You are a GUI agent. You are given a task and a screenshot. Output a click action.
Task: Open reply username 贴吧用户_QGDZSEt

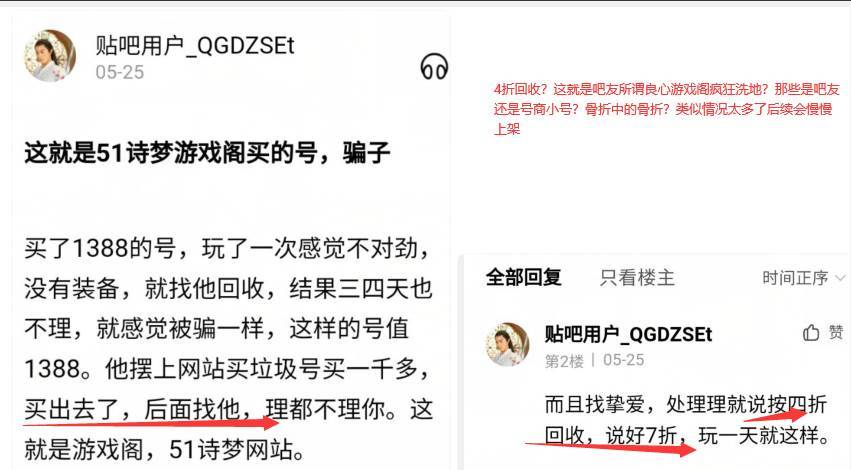click(x=628, y=334)
